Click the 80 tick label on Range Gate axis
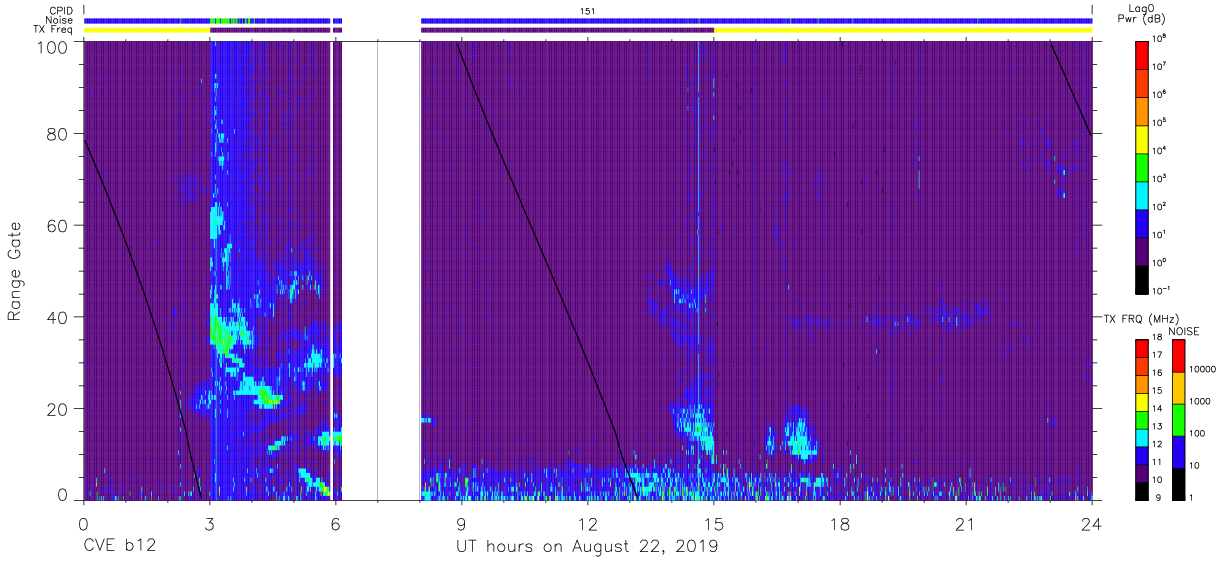 [x=58, y=133]
